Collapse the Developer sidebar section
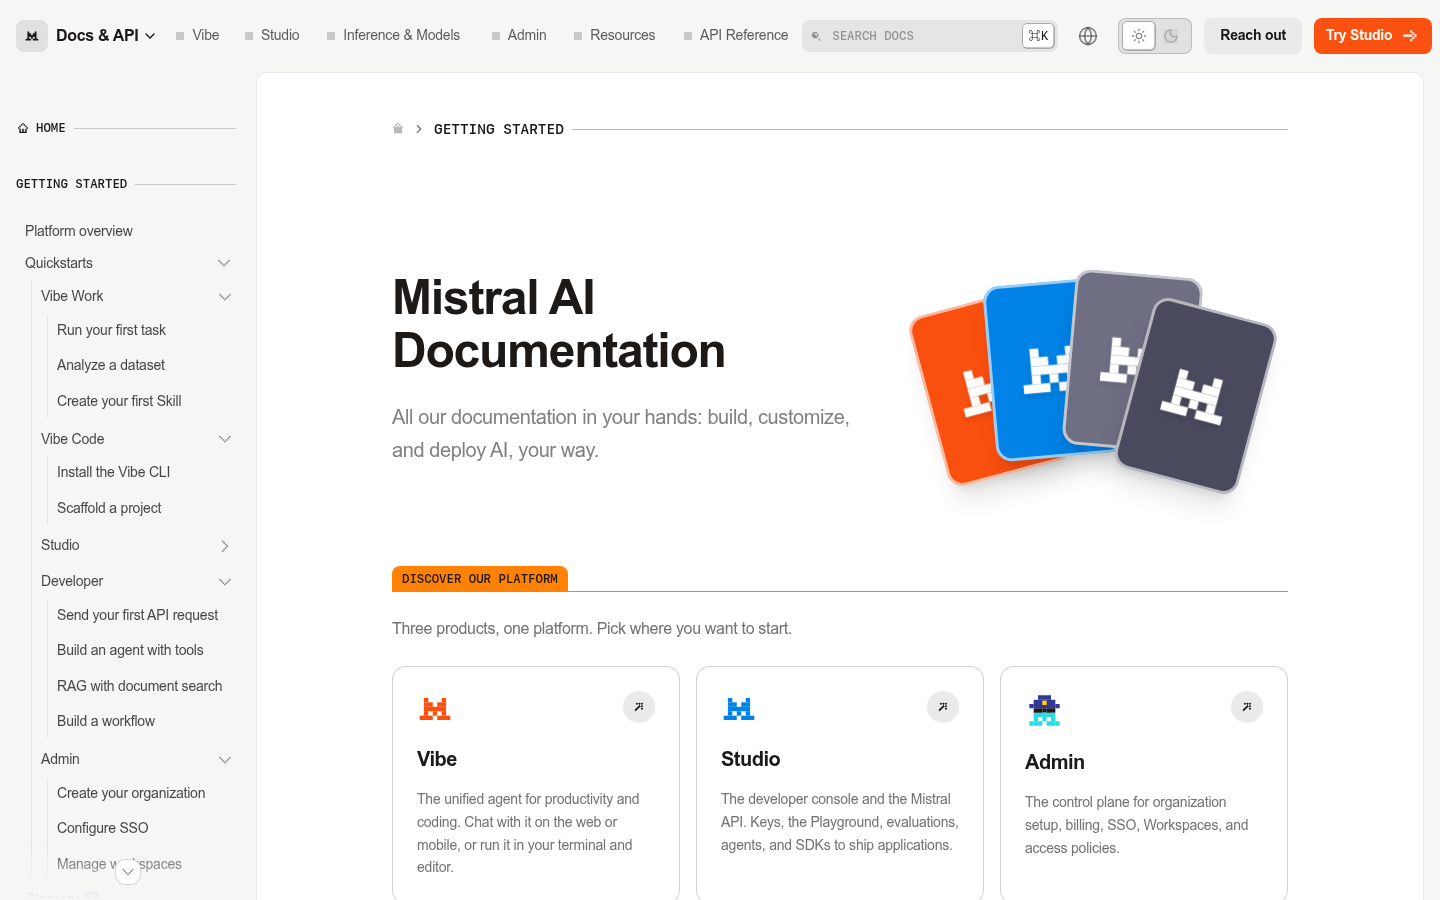This screenshot has width=1440, height=900. [225, 582]
